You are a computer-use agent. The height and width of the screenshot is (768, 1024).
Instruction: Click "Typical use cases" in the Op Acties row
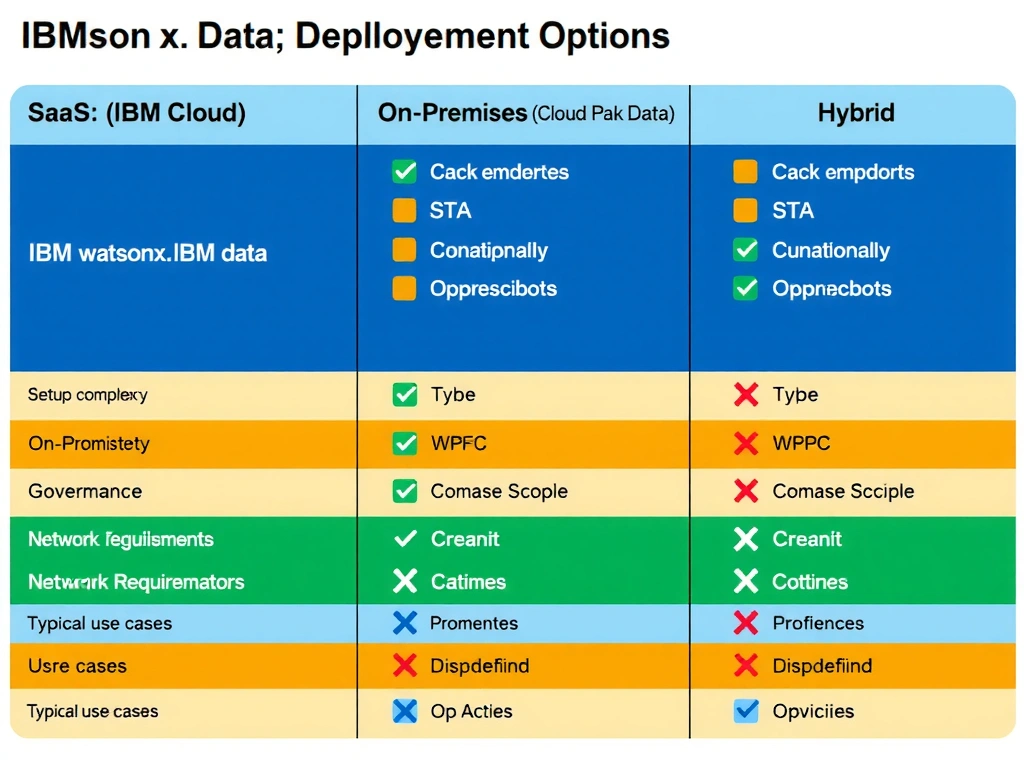point(92,711)
